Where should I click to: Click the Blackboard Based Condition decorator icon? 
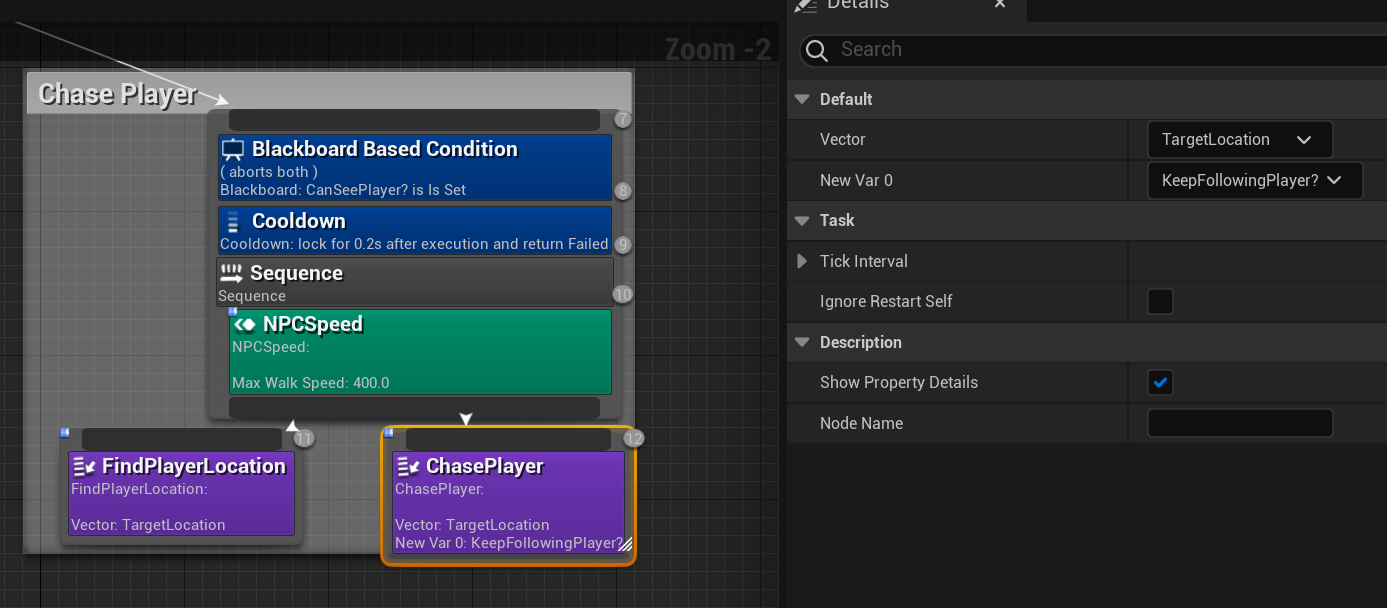(233, 150)
